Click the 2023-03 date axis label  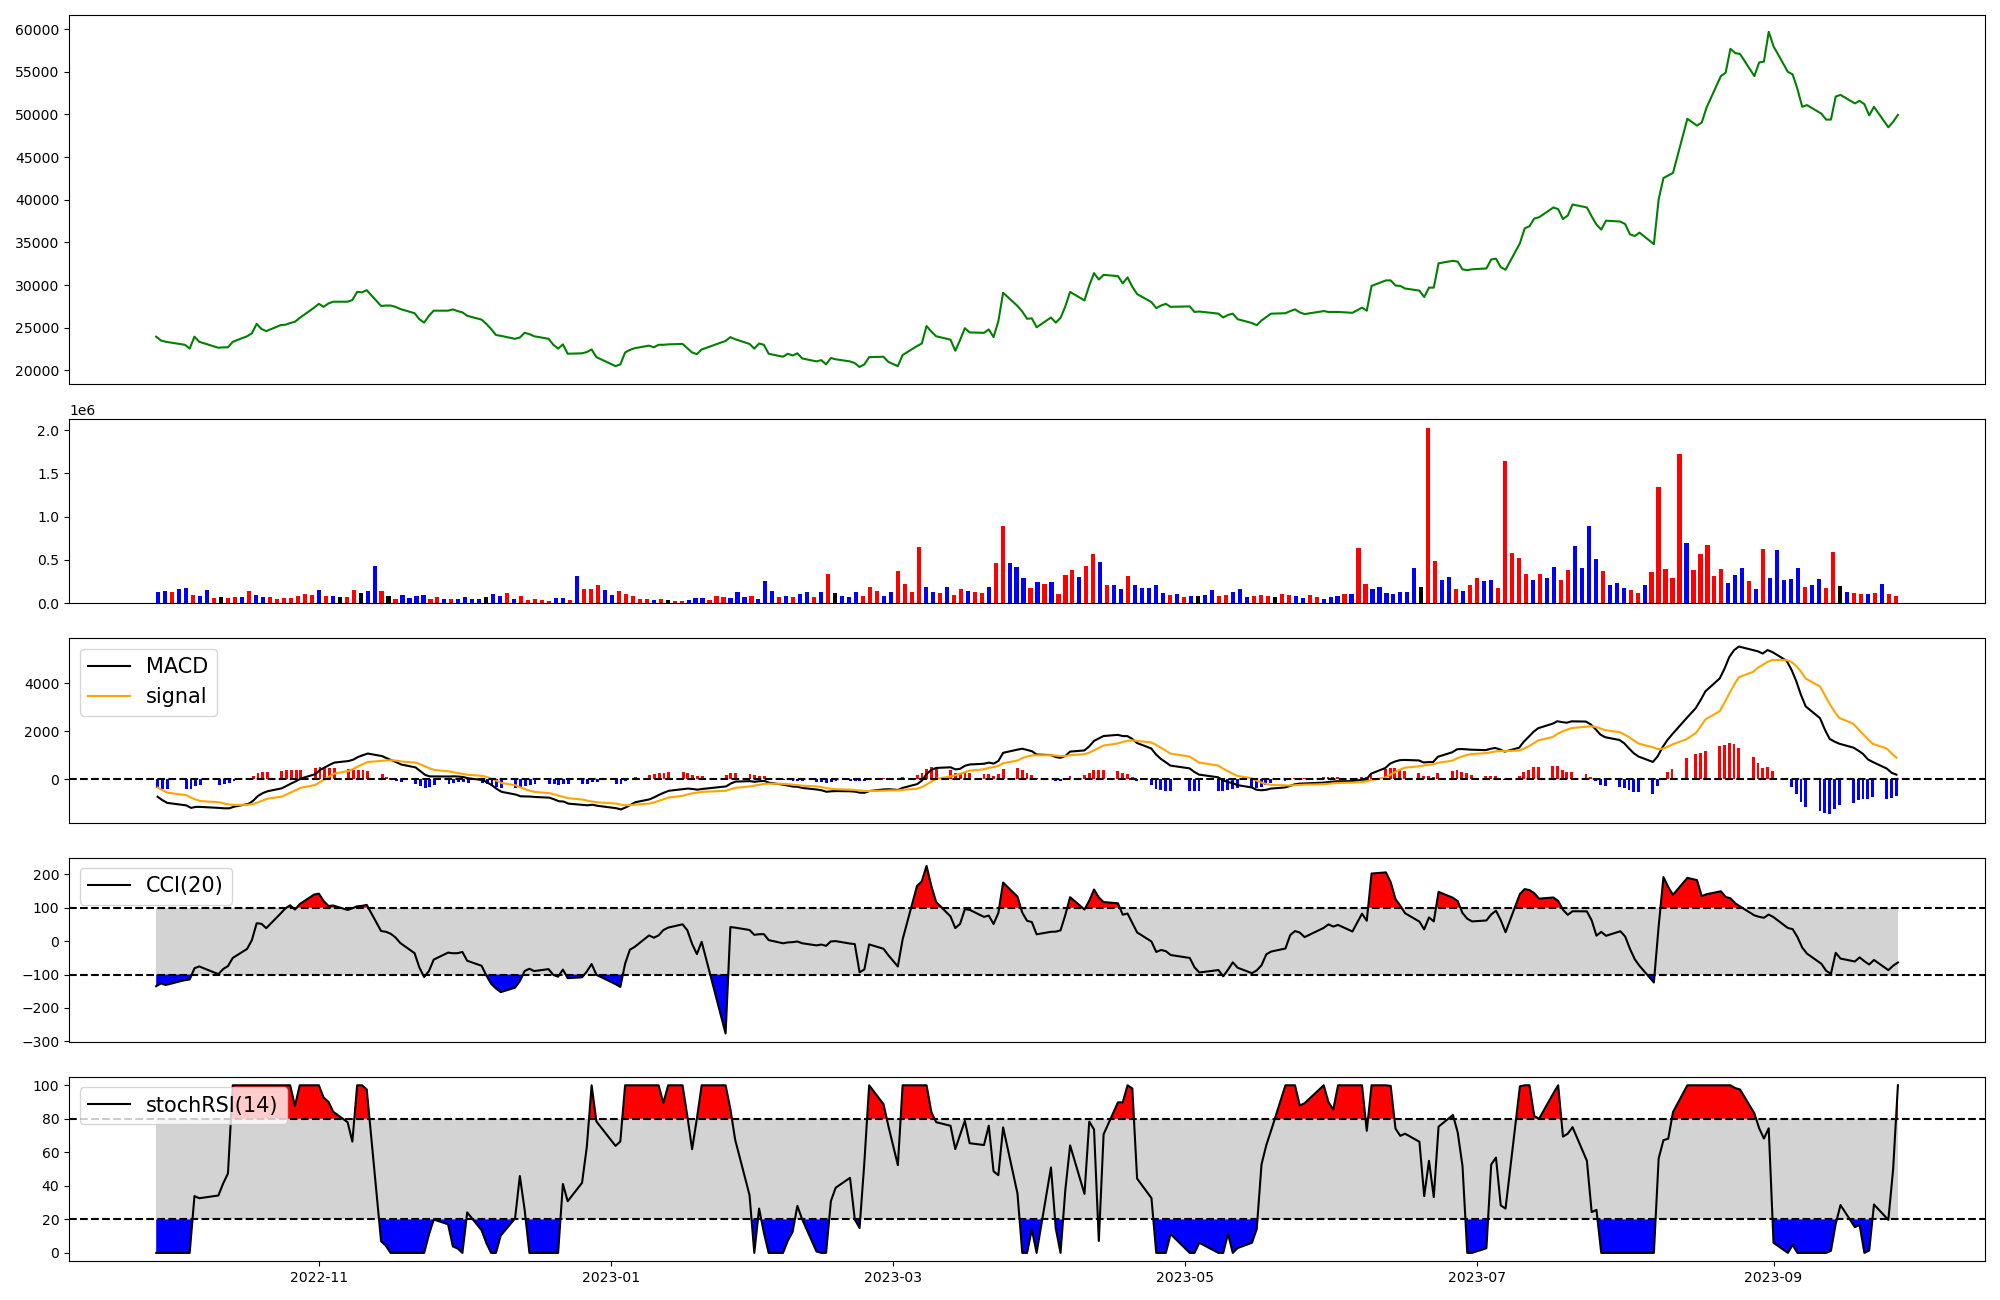[893, 1277]
